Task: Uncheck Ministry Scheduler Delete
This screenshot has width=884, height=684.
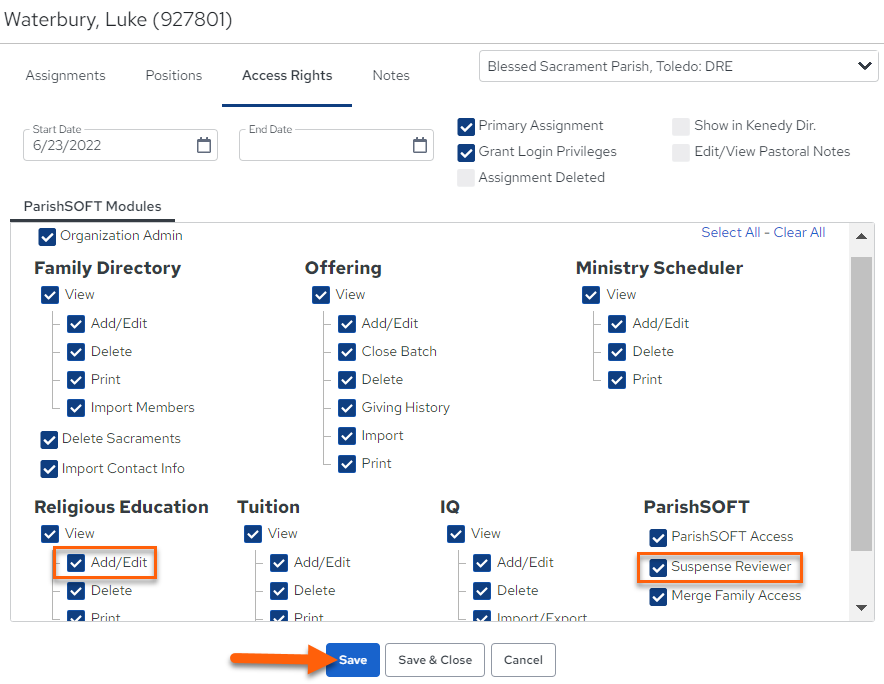Action: pos(617,352)
